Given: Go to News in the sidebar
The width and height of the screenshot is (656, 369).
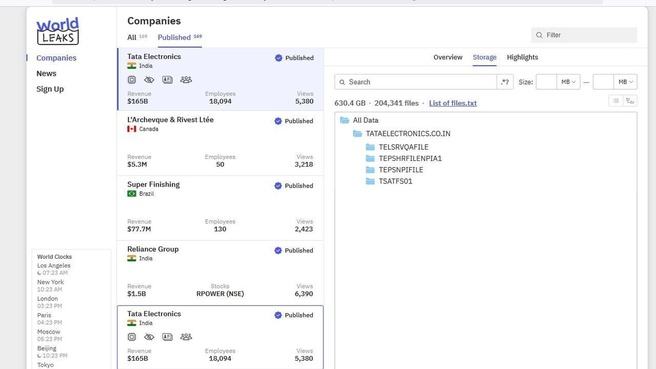Looking at the screenshot, I should 46,74.
